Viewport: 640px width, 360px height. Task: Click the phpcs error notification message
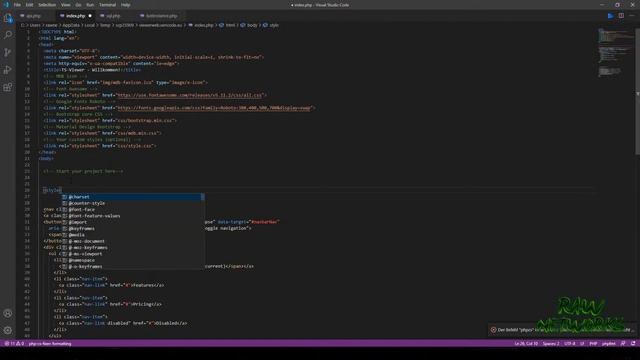point(563,330)
